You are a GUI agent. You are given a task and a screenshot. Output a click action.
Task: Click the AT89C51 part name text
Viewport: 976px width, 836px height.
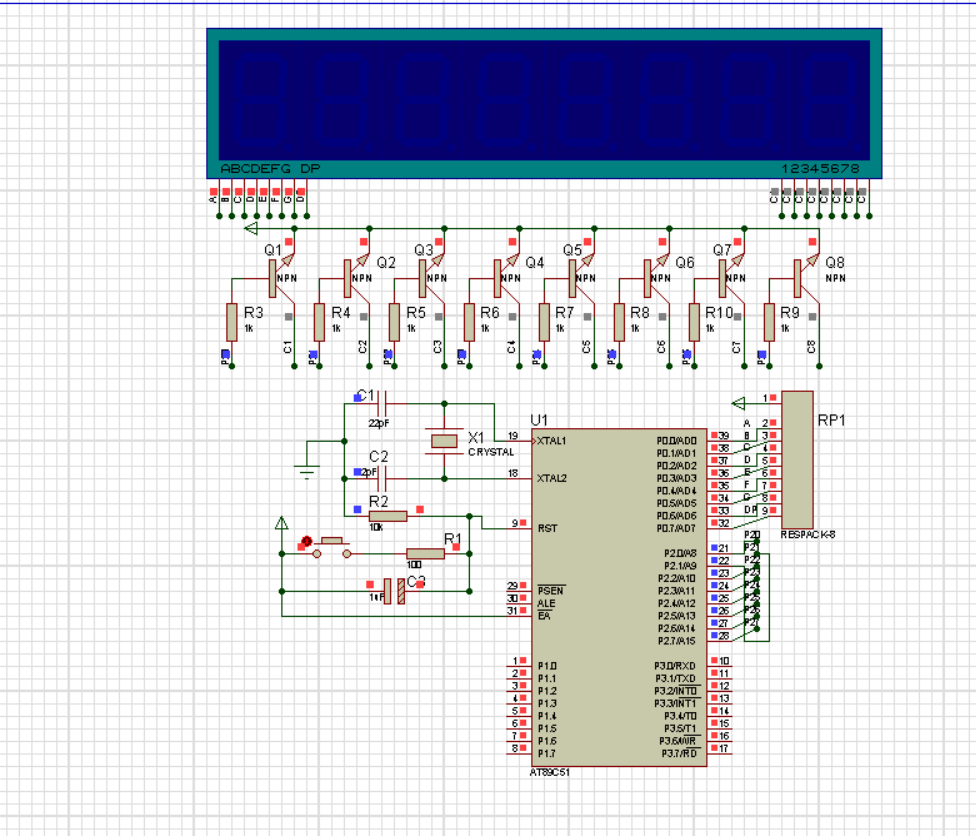click(x=549, y=773)
